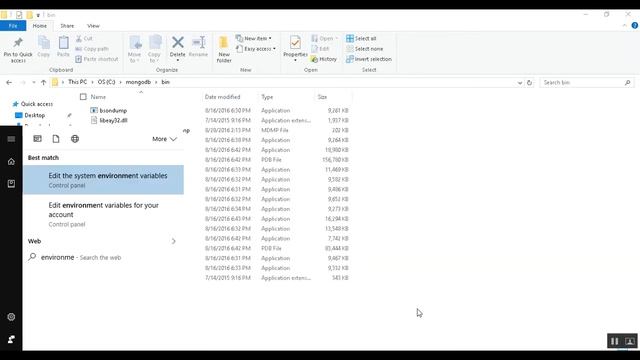Click Copy path in ribbon

pyautogui.click(x=92, y=49)
